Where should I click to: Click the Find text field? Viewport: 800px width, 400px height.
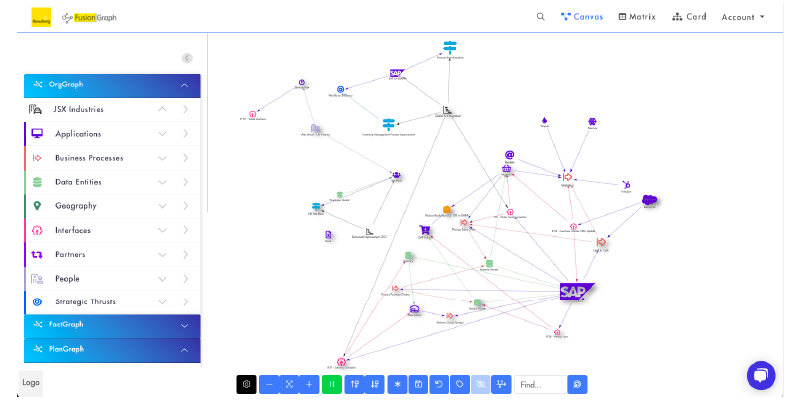540,384
